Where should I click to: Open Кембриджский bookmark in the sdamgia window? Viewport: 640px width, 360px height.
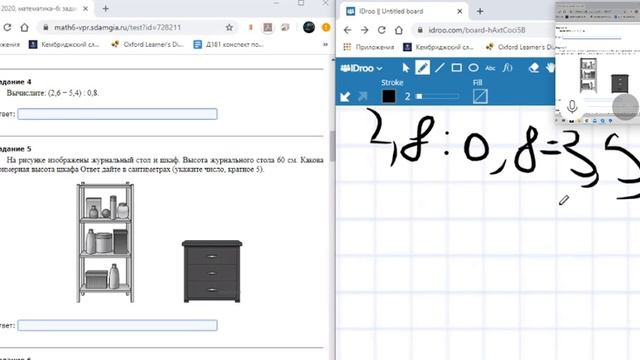pos(64,44)
